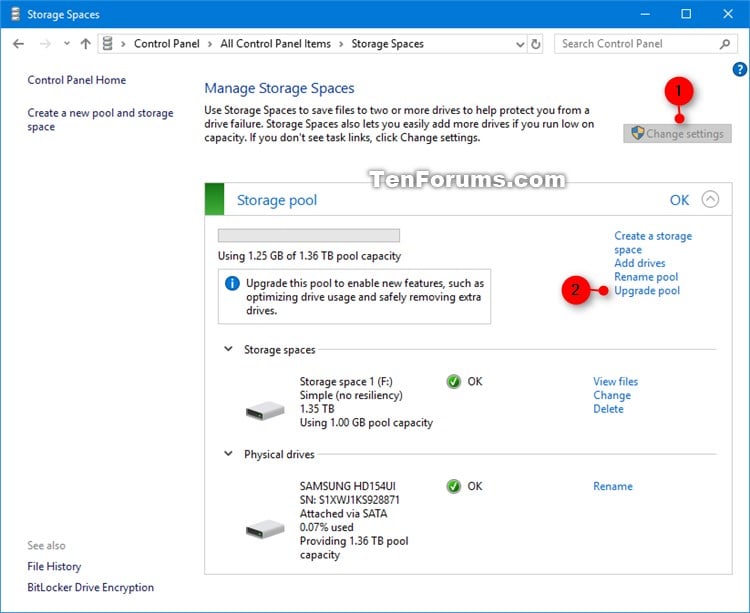Viewport: 750px width, 613px height.
Task: Click Rename for SAMSUNG HD154UI drive
Action: (613, 486)
